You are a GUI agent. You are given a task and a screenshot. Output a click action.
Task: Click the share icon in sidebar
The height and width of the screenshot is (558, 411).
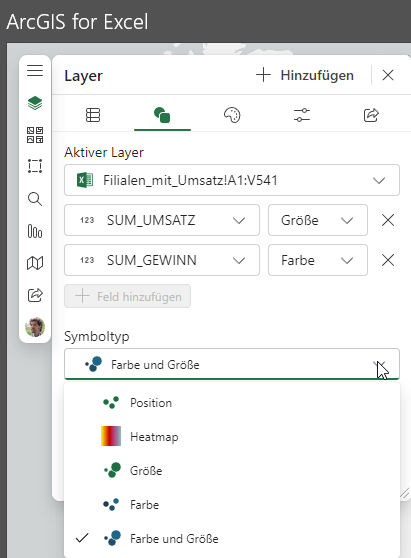coord(35,295)
